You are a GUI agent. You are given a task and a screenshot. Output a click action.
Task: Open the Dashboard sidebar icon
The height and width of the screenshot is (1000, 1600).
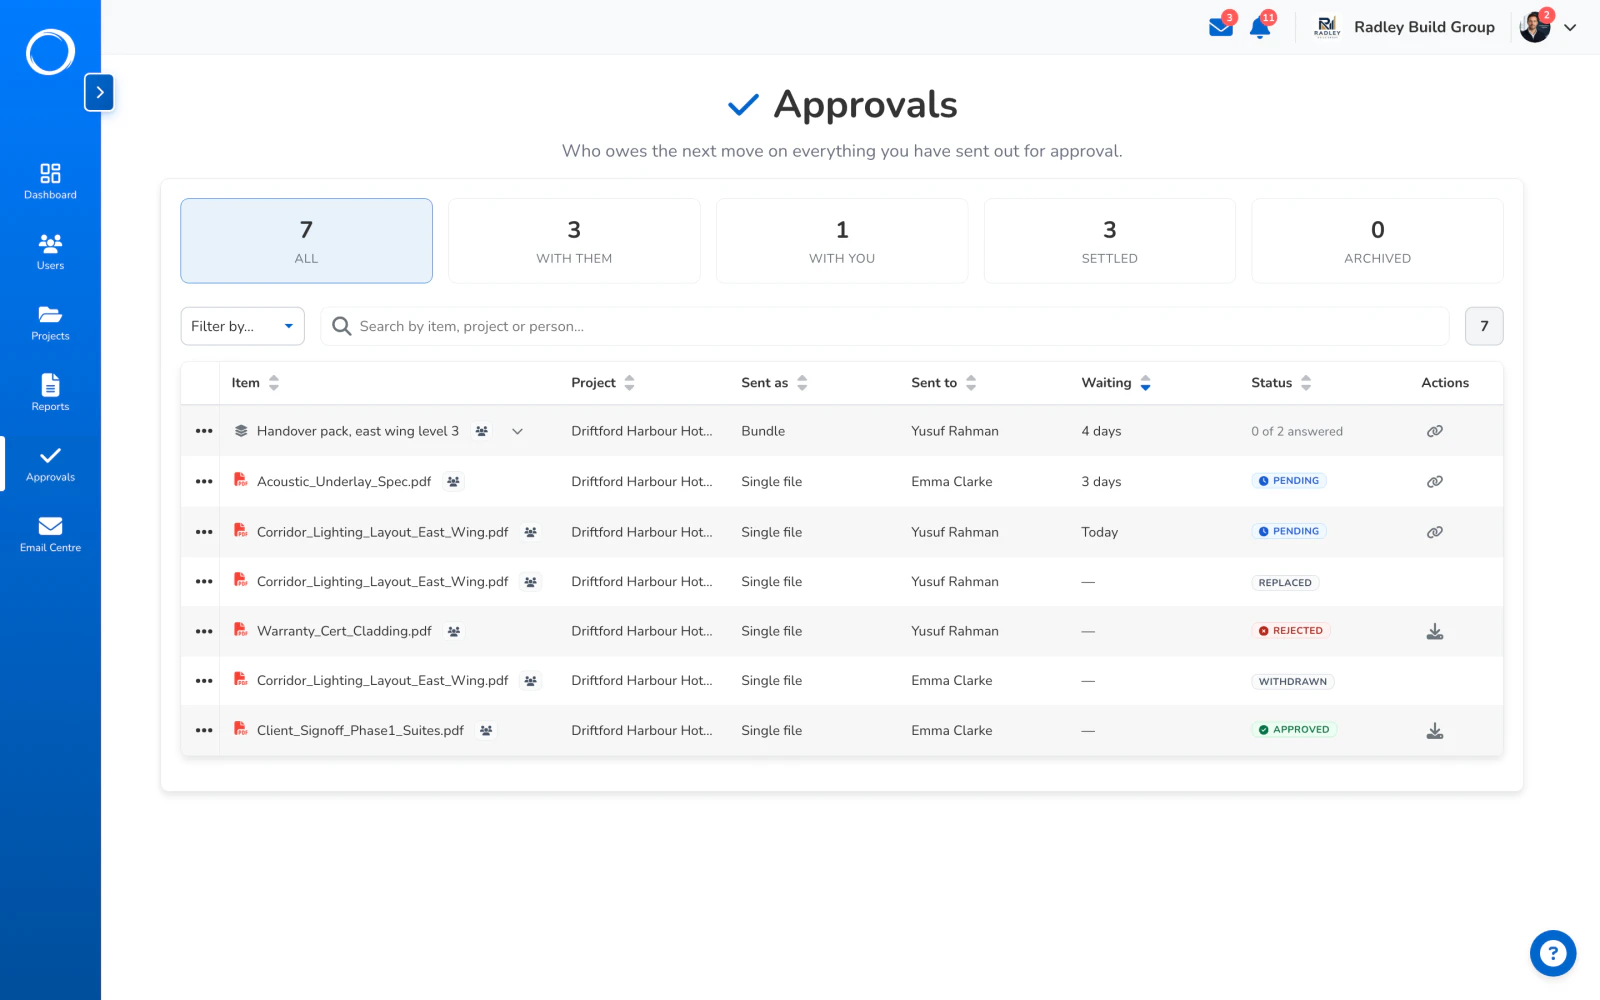(x=50, y=181)
